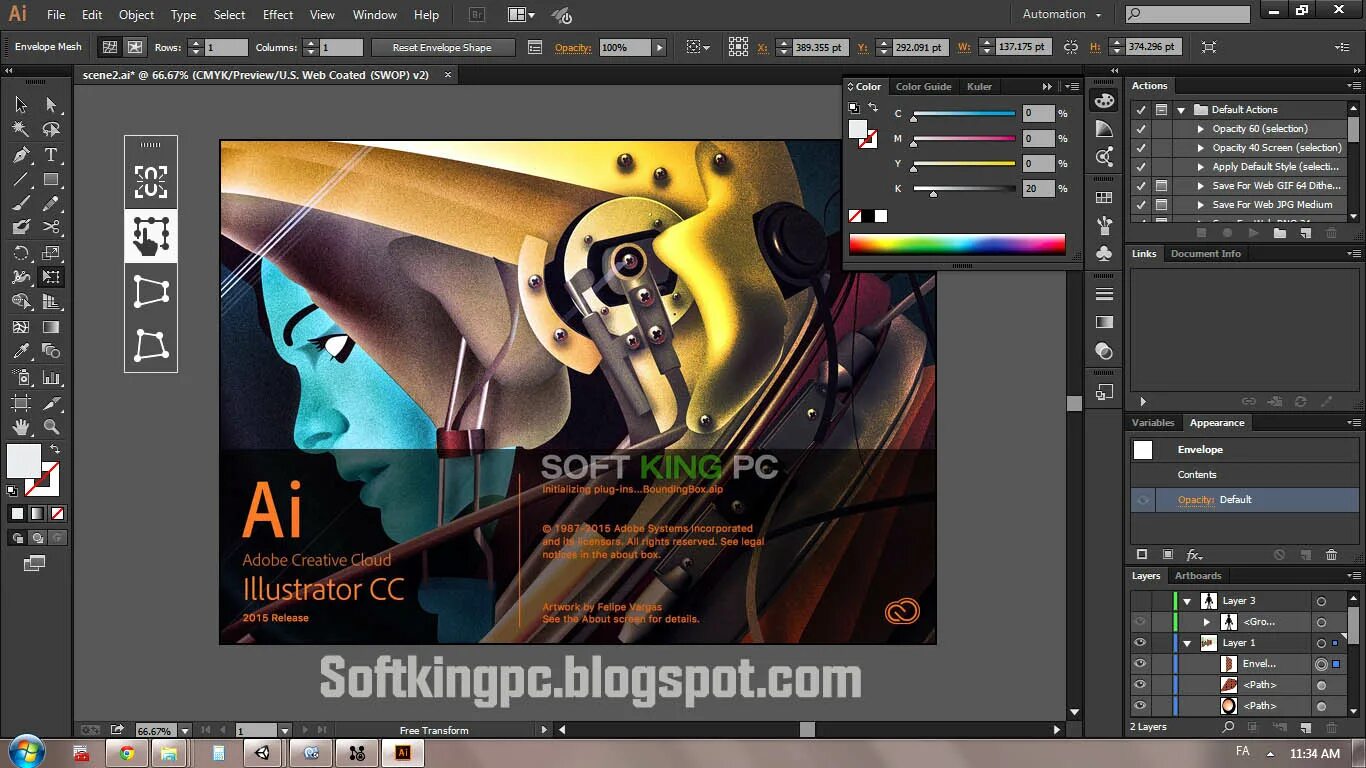Select the Rotate tool

pos(21,253)
